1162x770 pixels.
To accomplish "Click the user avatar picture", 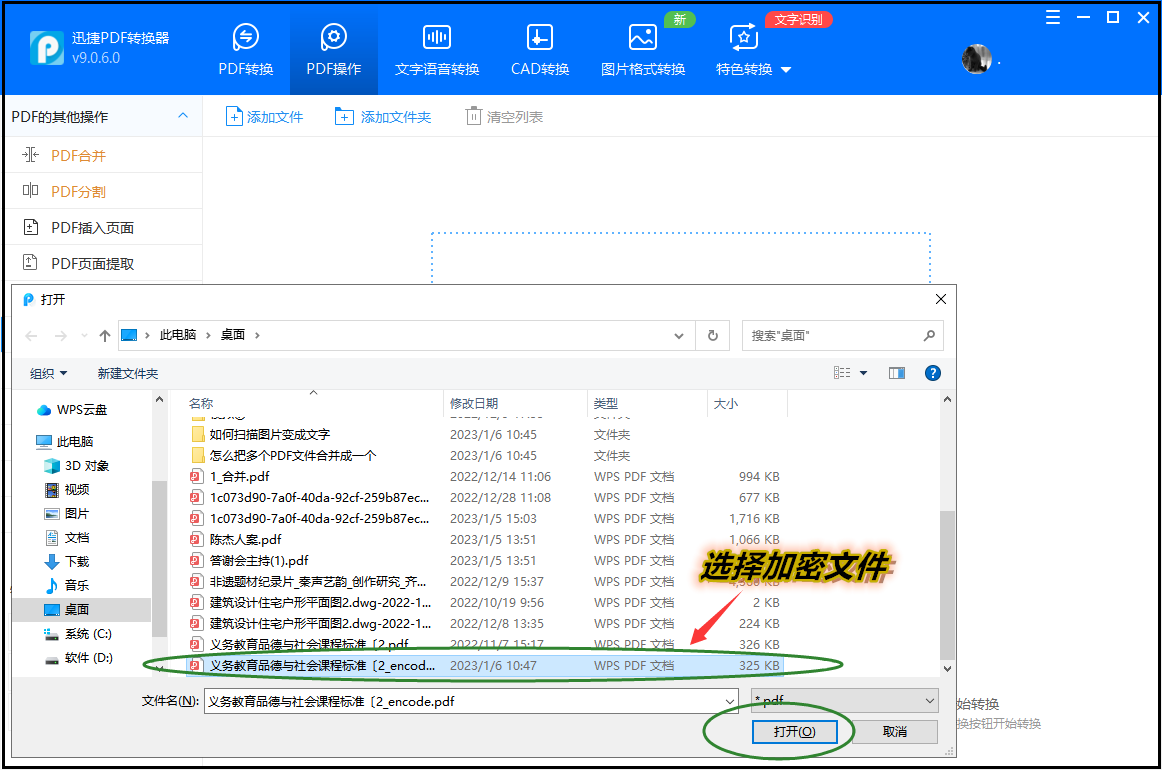I will point(976,59).
